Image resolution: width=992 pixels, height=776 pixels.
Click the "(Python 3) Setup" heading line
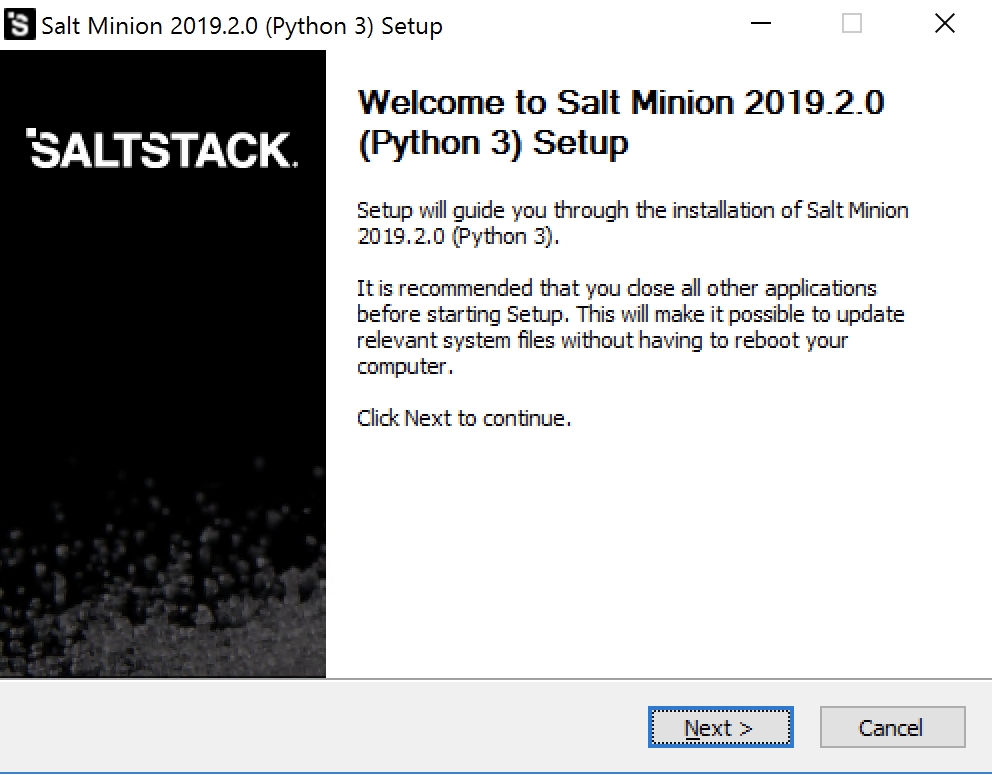(x=493, y=143)
